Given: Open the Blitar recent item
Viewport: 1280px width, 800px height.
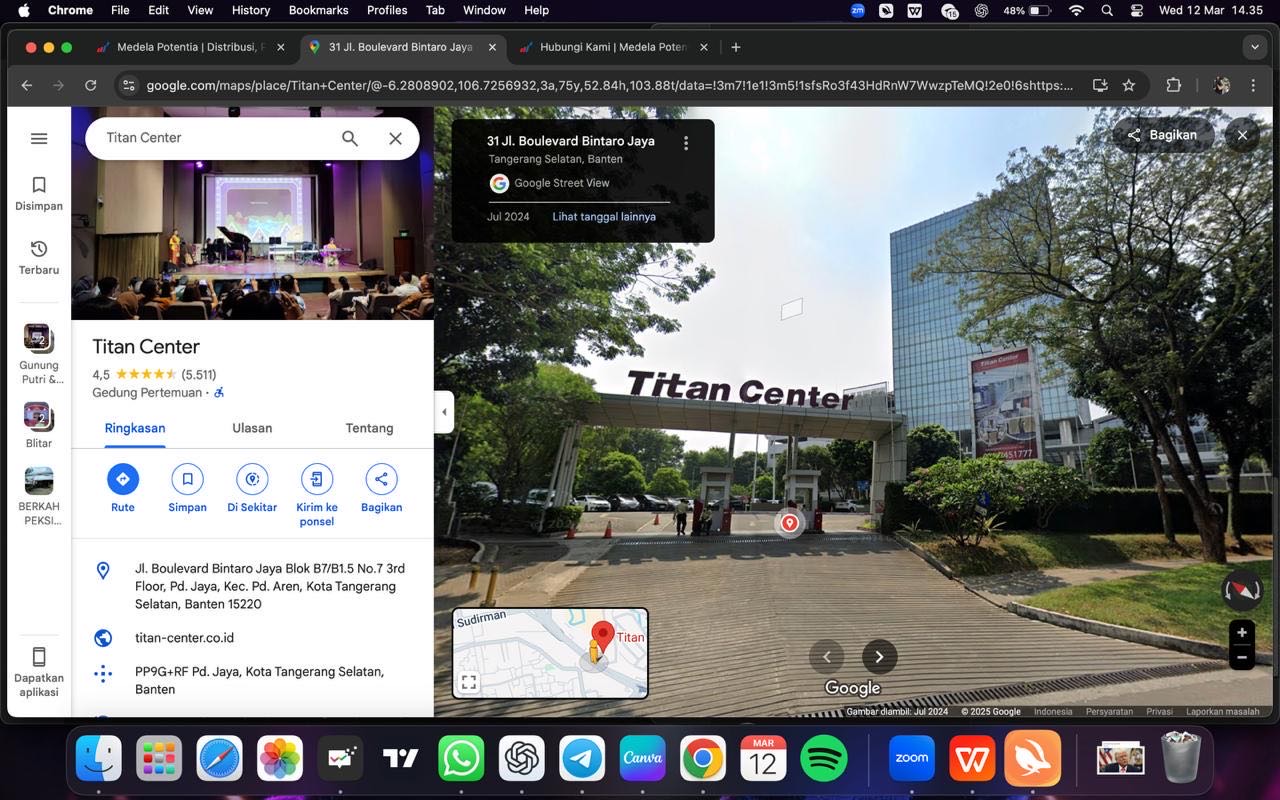Looking at the screenshot, I should click(x=39, y=425).
